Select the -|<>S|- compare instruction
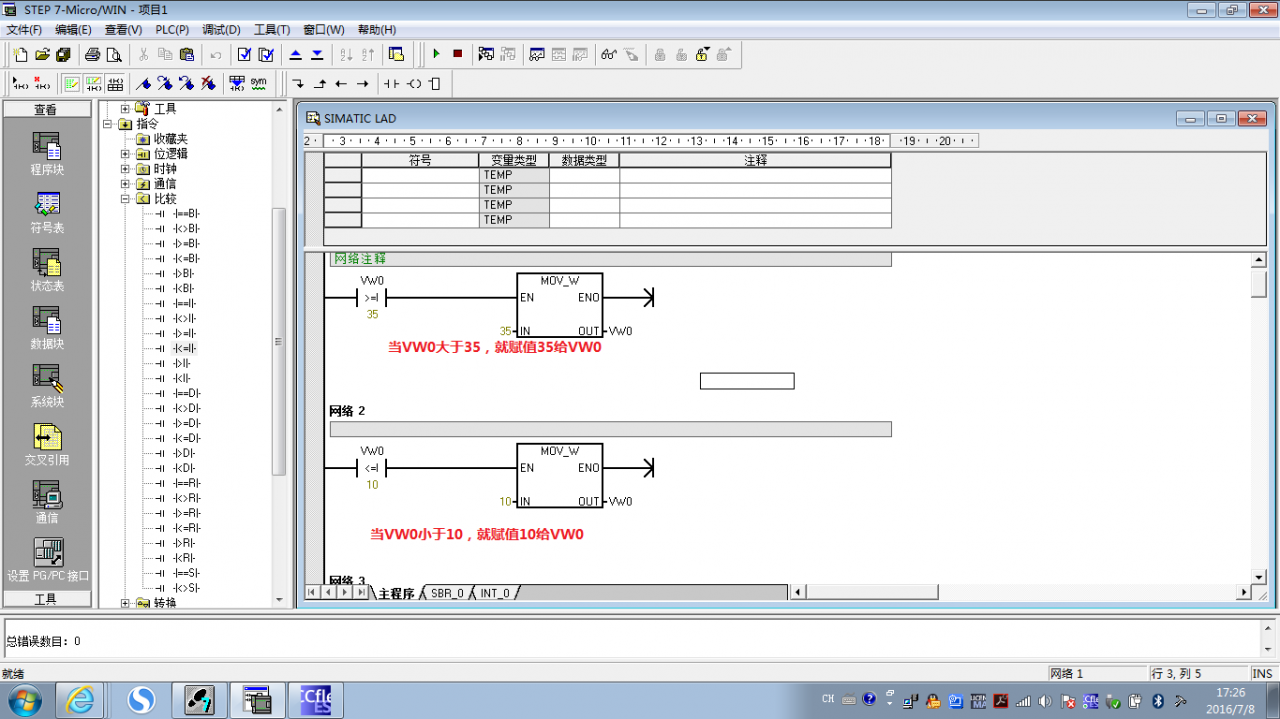Image resolution: width=1280 pixels, height=719 pixels. [186, 589]
